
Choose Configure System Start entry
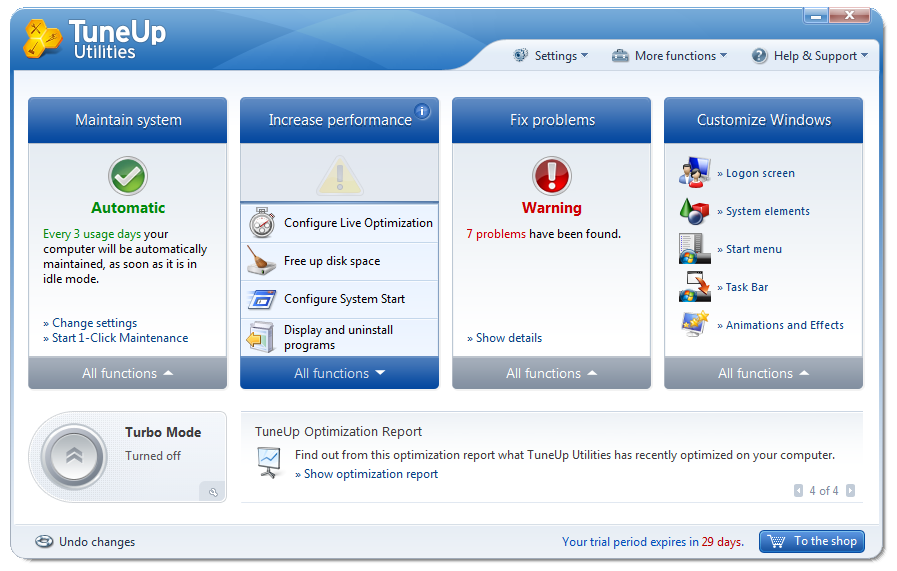click(340, 299)
